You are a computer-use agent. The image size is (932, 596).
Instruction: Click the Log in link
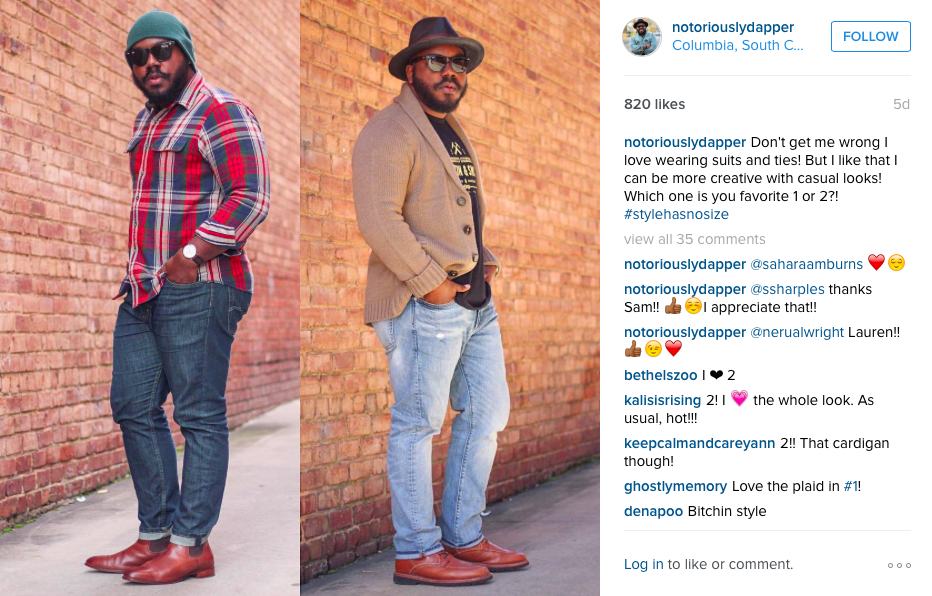click(643, 565)
